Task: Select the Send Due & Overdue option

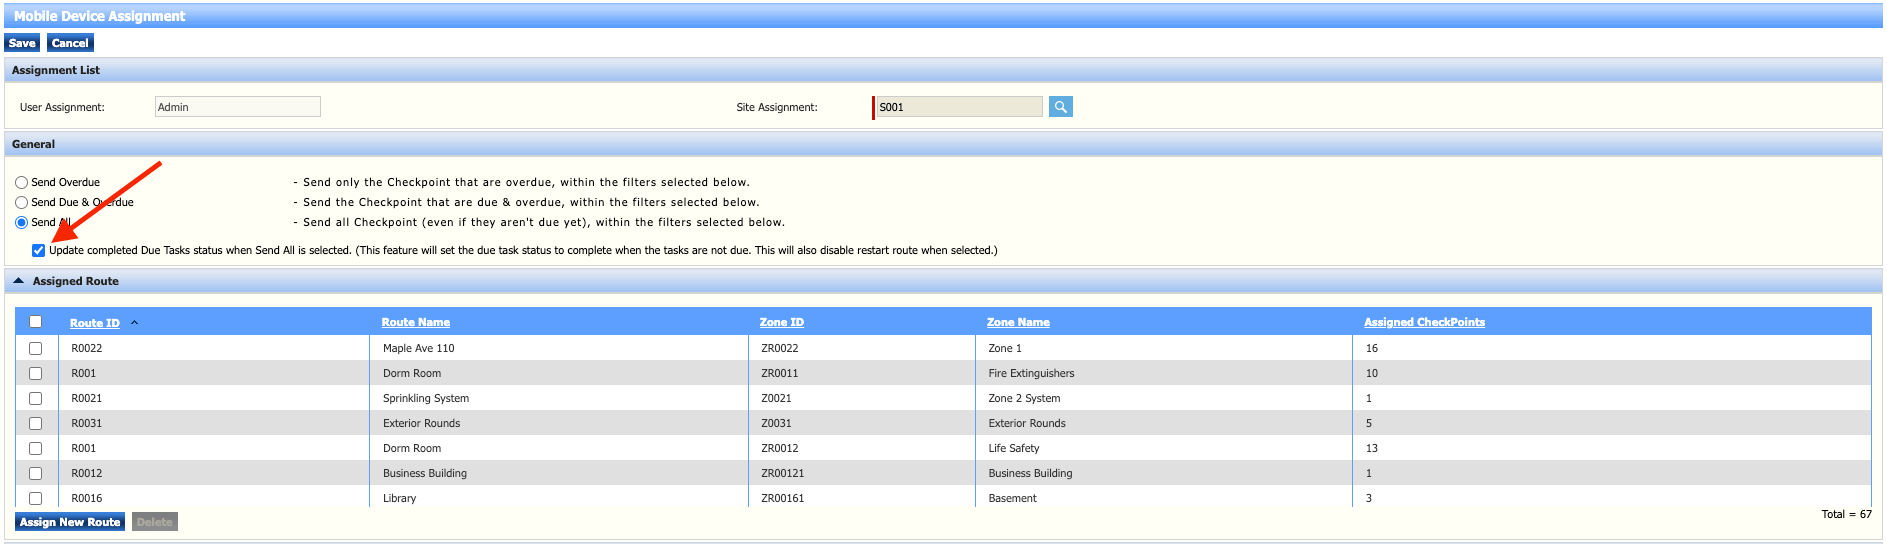Action: click(21, 203)
